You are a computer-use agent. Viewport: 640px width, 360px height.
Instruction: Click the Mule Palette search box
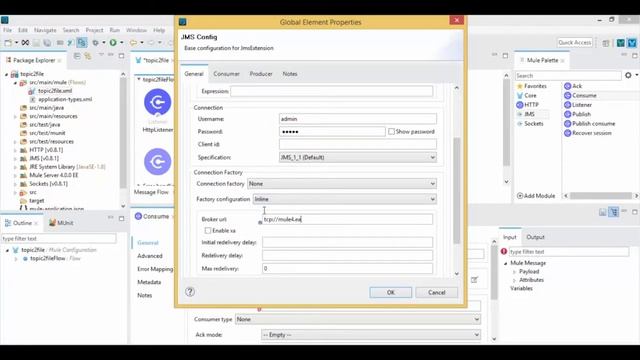(568, 76)
